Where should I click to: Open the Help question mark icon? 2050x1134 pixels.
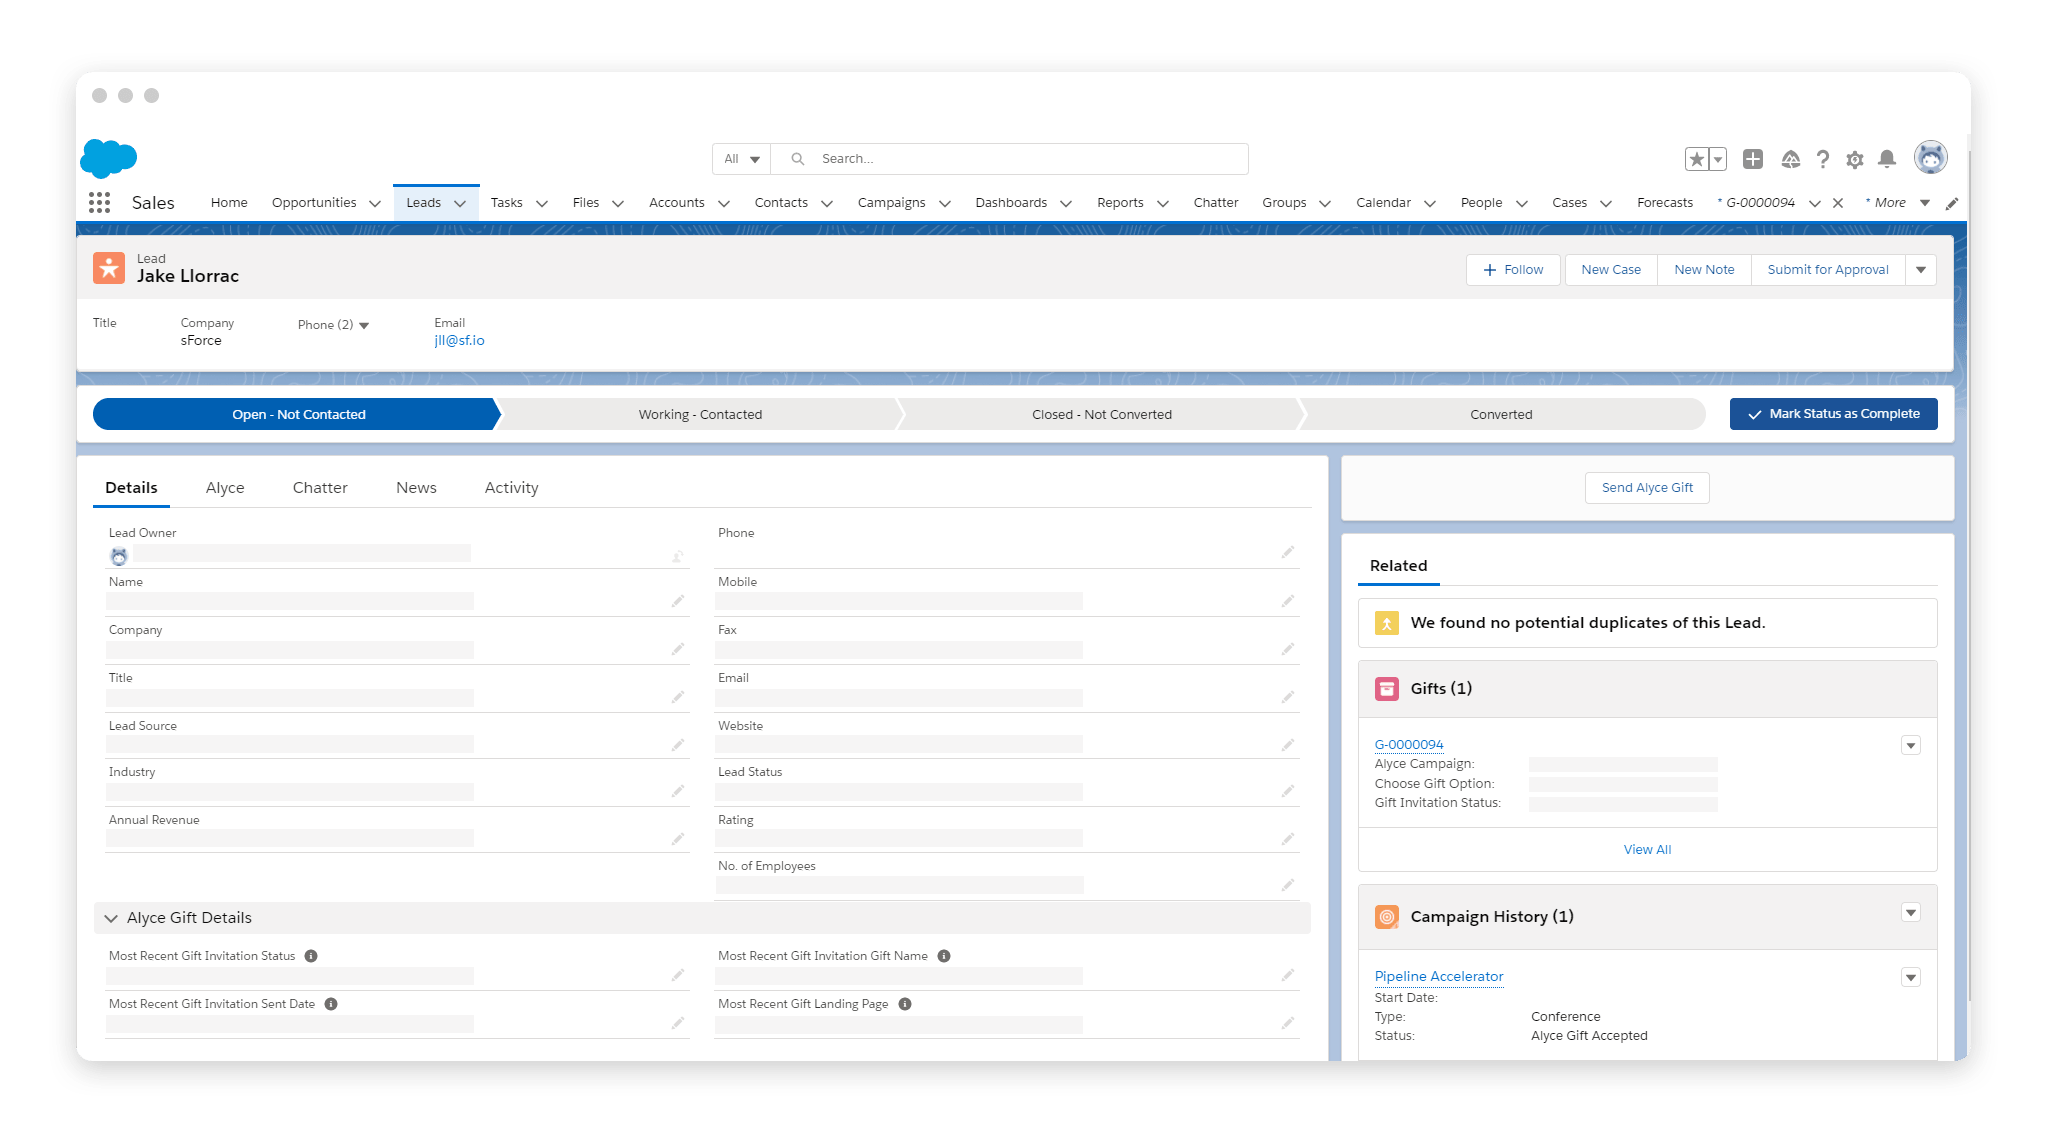click(x=1823, y=159)
